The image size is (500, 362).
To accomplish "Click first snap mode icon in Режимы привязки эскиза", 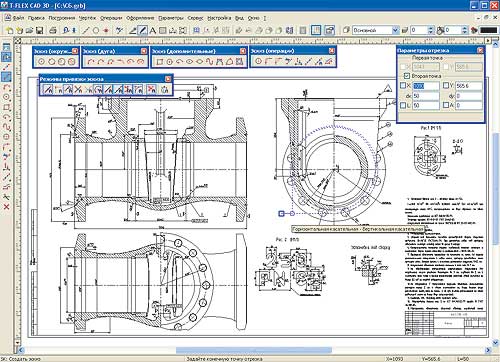I will pos(48,89).
